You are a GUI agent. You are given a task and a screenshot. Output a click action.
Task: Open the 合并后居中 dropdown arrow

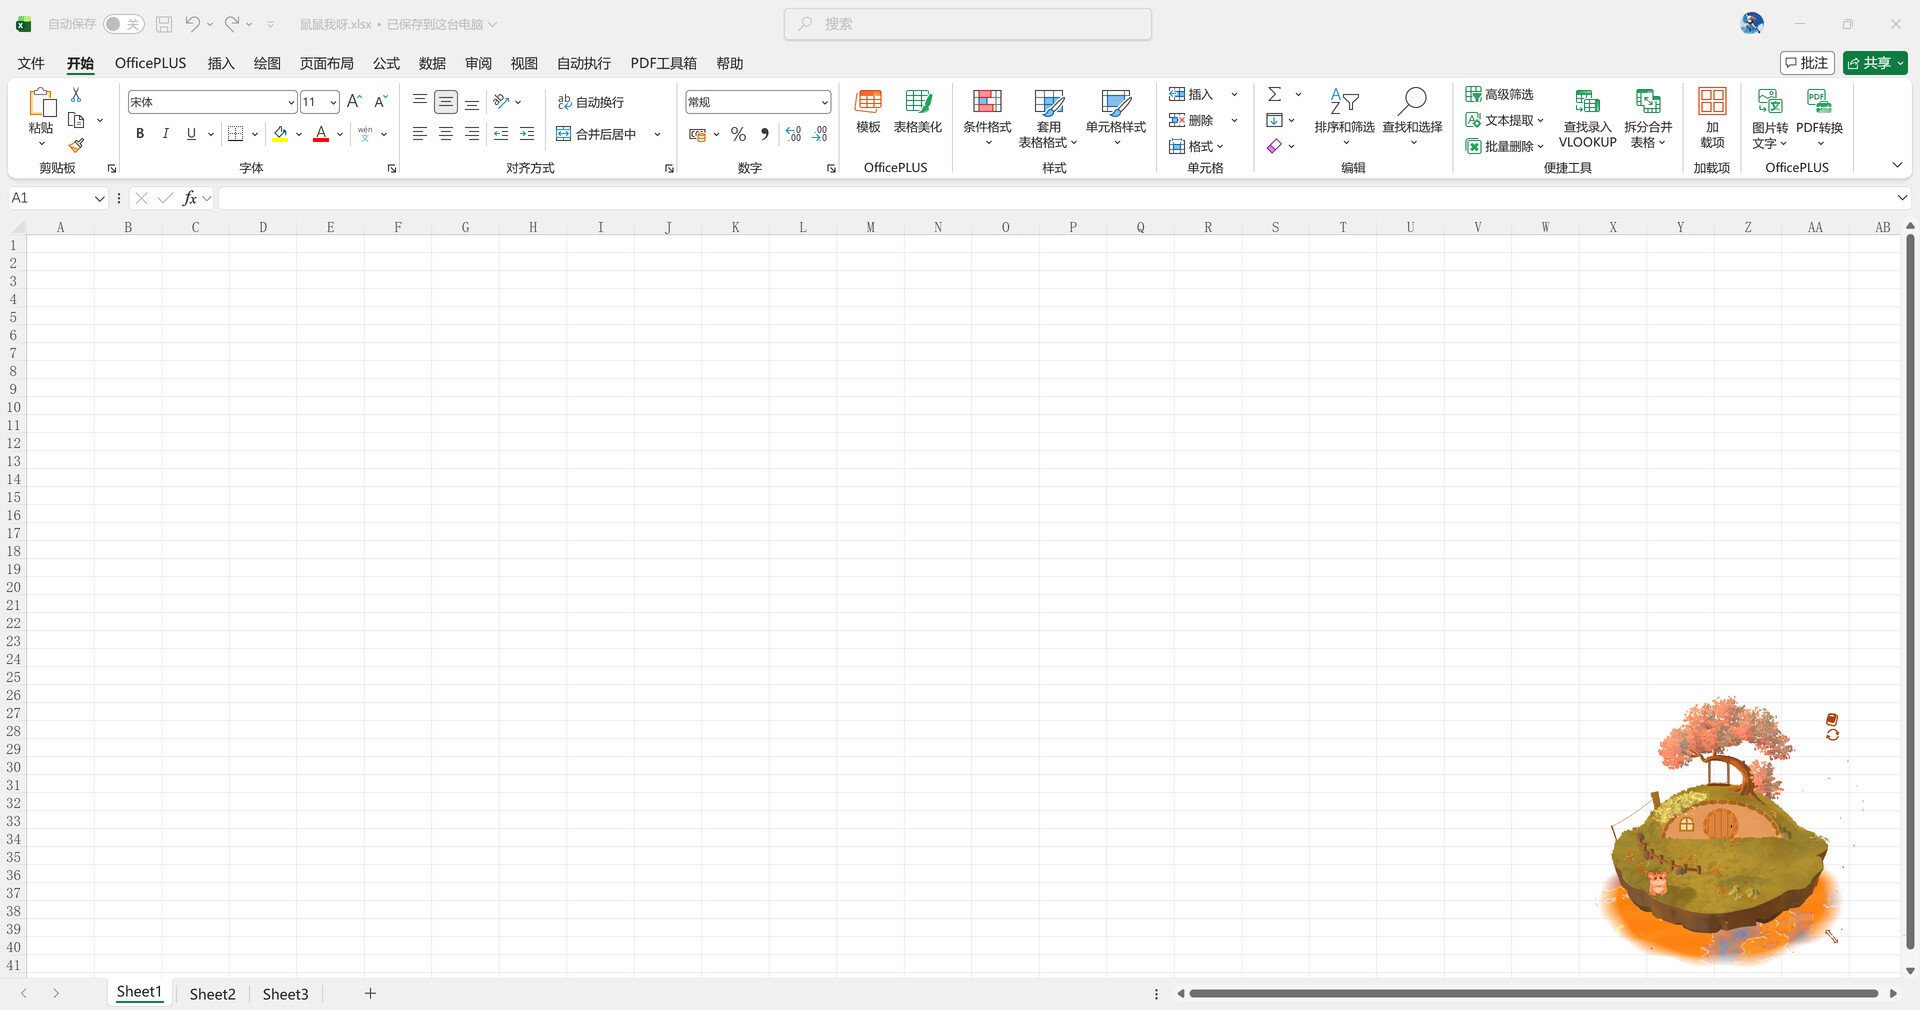pos(657,134)
